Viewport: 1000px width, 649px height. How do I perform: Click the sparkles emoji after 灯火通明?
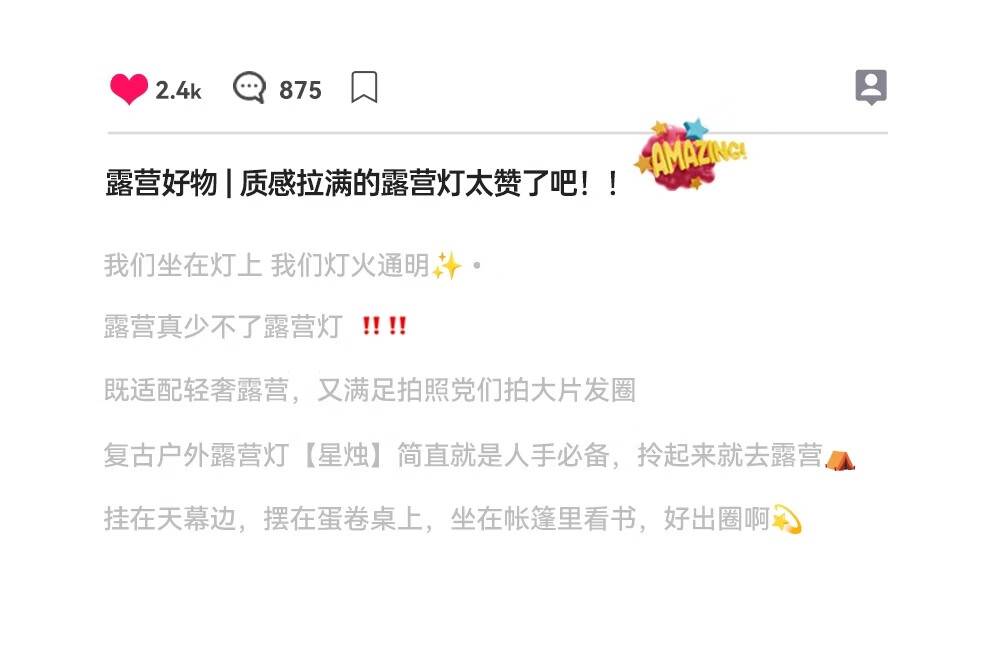(x=446, y=265)
